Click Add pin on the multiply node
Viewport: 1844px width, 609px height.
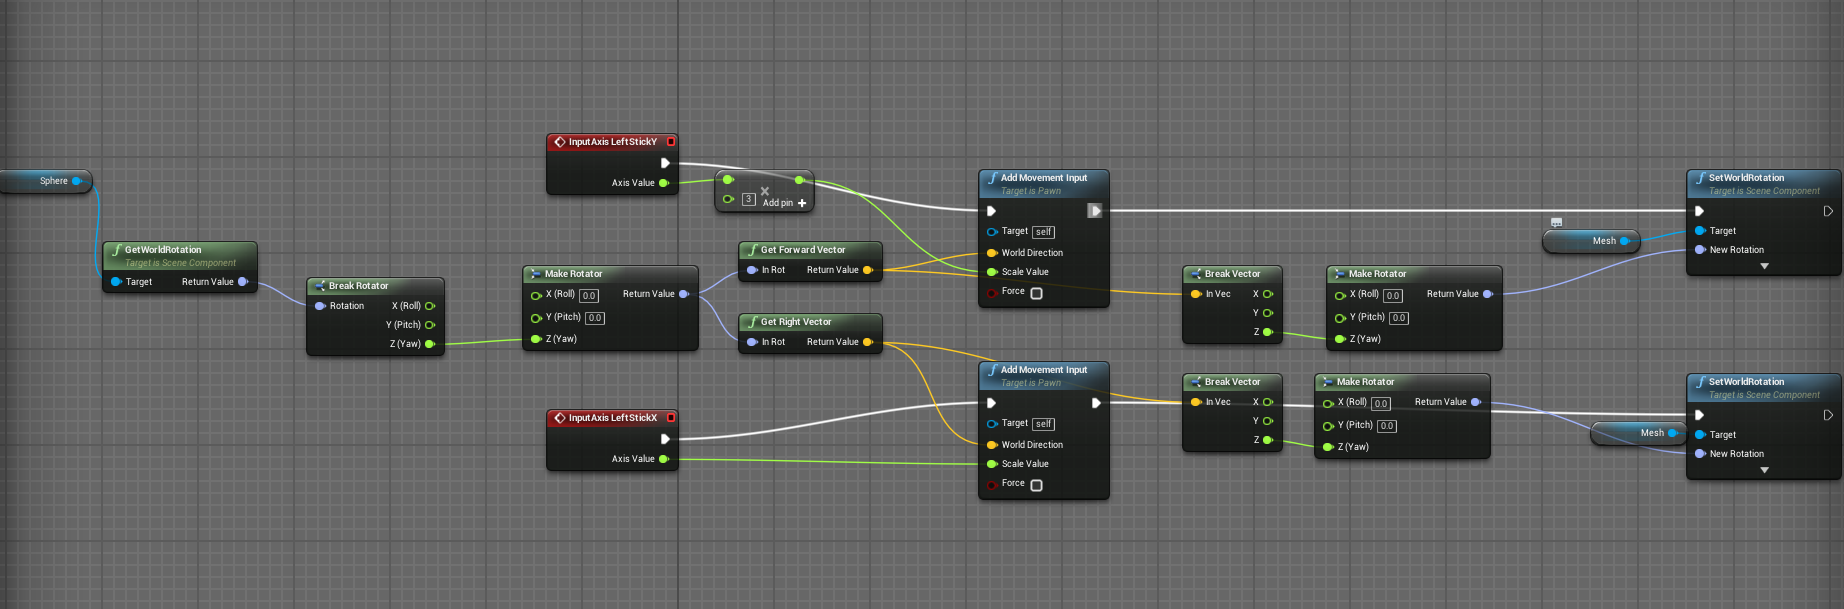784,203
